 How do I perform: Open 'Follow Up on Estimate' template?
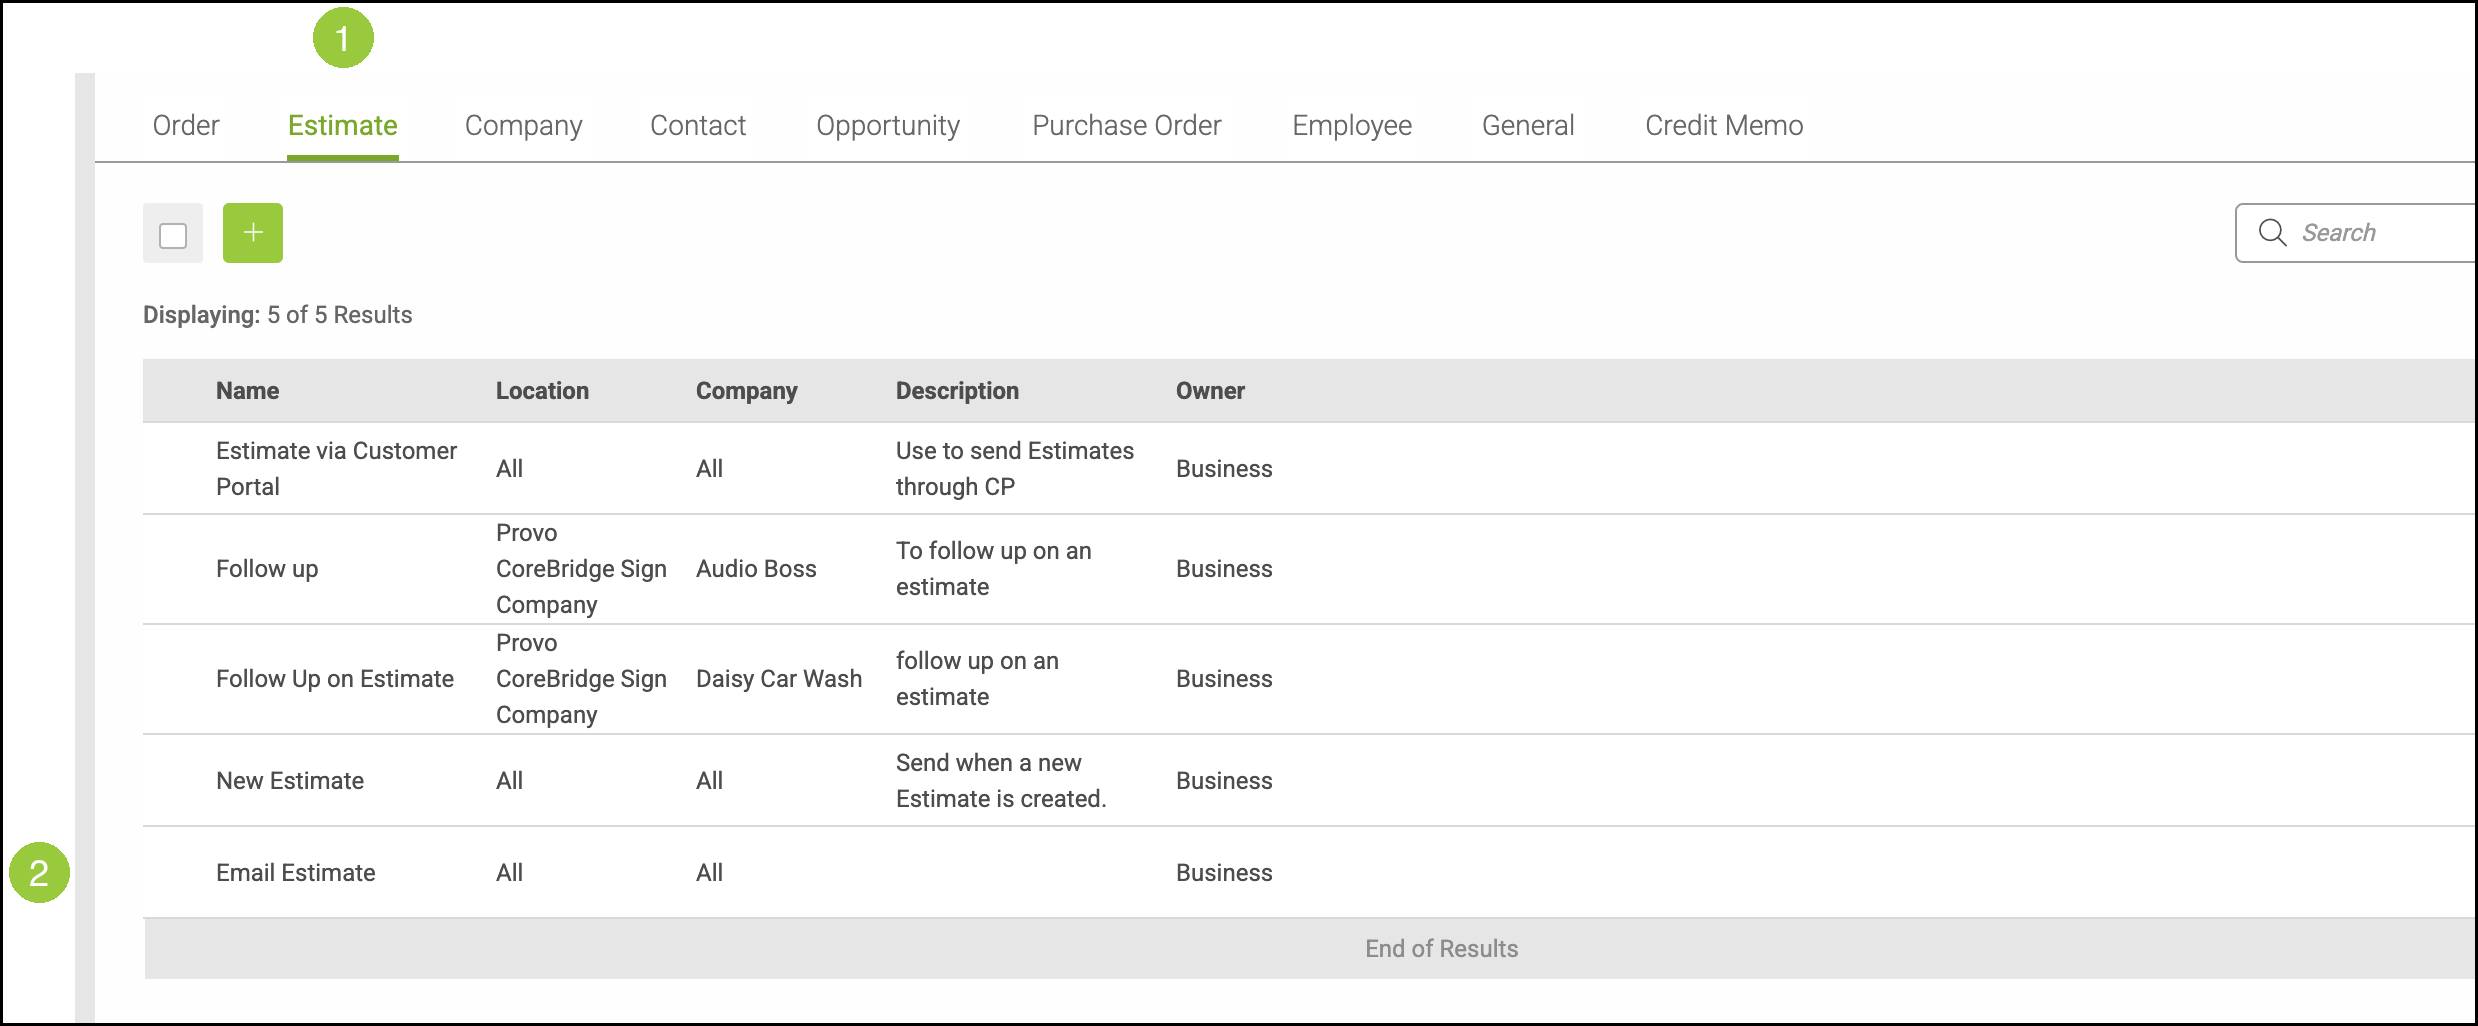335,679
